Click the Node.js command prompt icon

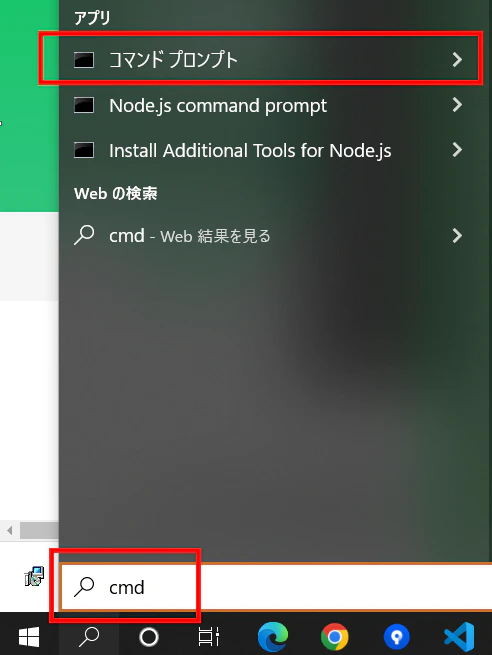84,105
